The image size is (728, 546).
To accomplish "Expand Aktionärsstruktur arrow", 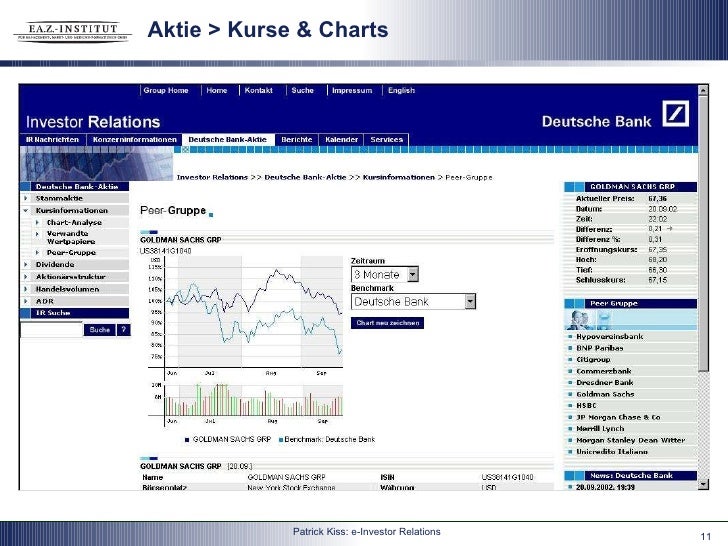I will coord(26,277).
